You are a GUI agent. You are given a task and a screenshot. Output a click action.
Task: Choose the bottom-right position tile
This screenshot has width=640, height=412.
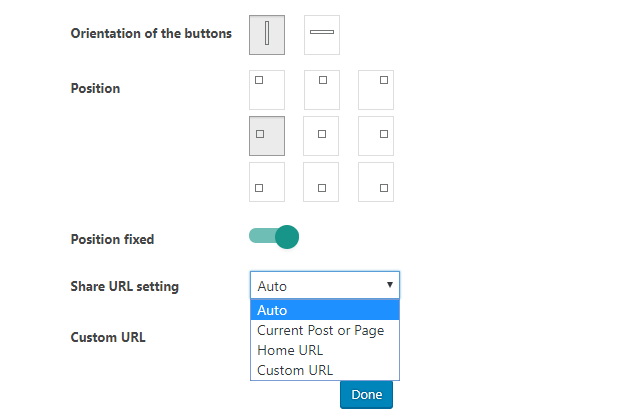tap(376, 182)
